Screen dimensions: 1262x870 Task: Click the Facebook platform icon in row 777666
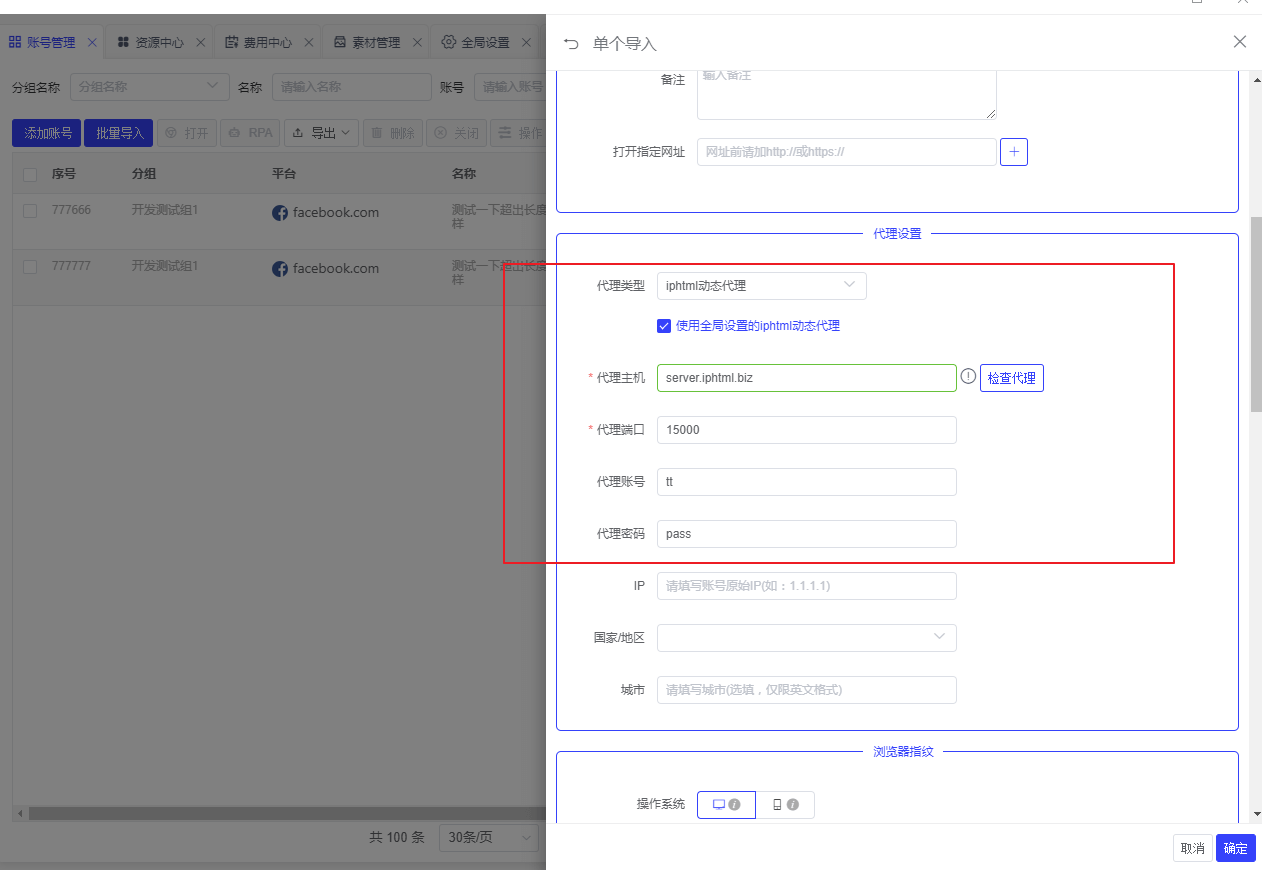[x=280, y=212]
